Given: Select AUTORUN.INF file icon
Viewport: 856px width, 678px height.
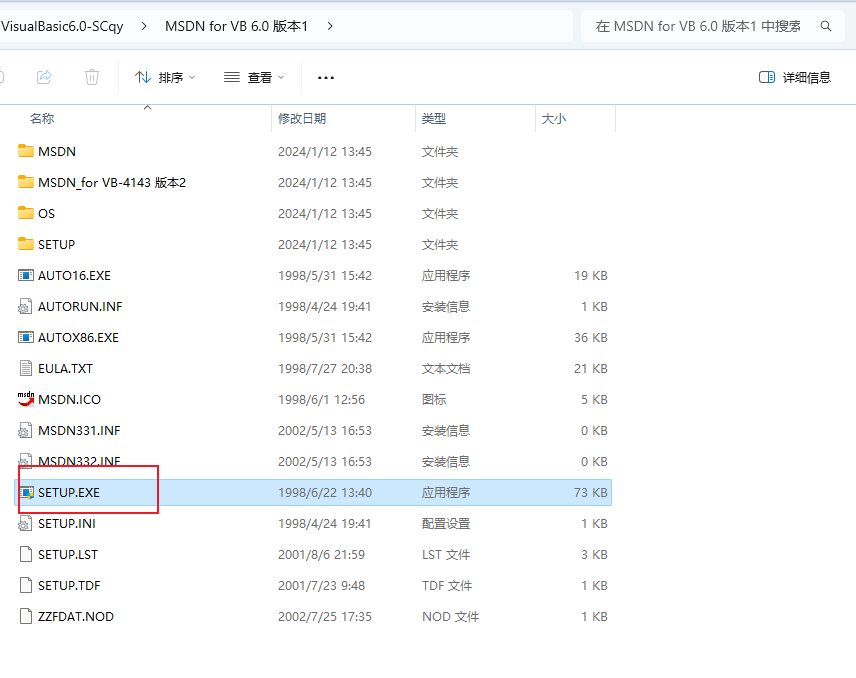Looking at the screenshot, I should coord(25,306).
